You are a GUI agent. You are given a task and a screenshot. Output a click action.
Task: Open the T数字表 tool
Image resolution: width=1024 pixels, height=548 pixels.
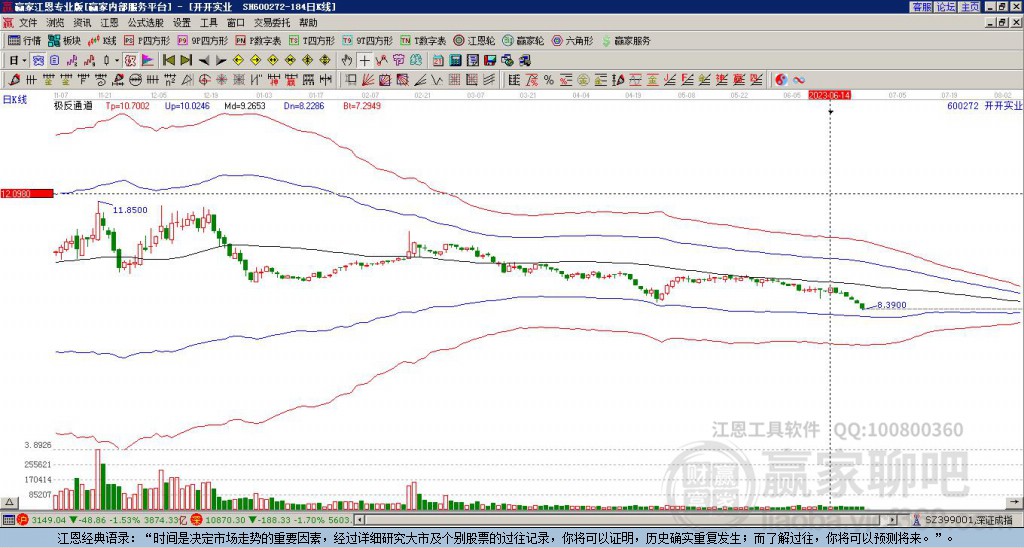pyautogui.click(x=423, y=40)
